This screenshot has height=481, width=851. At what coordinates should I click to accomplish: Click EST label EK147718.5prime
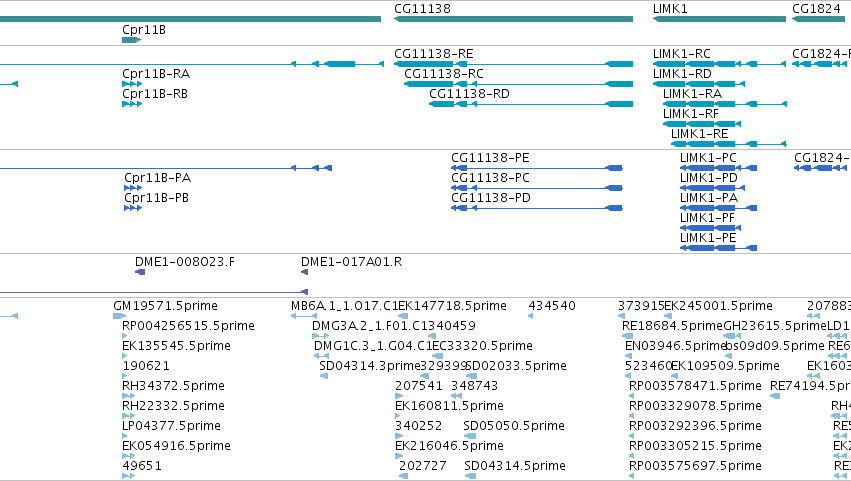[x=452, y=306]
